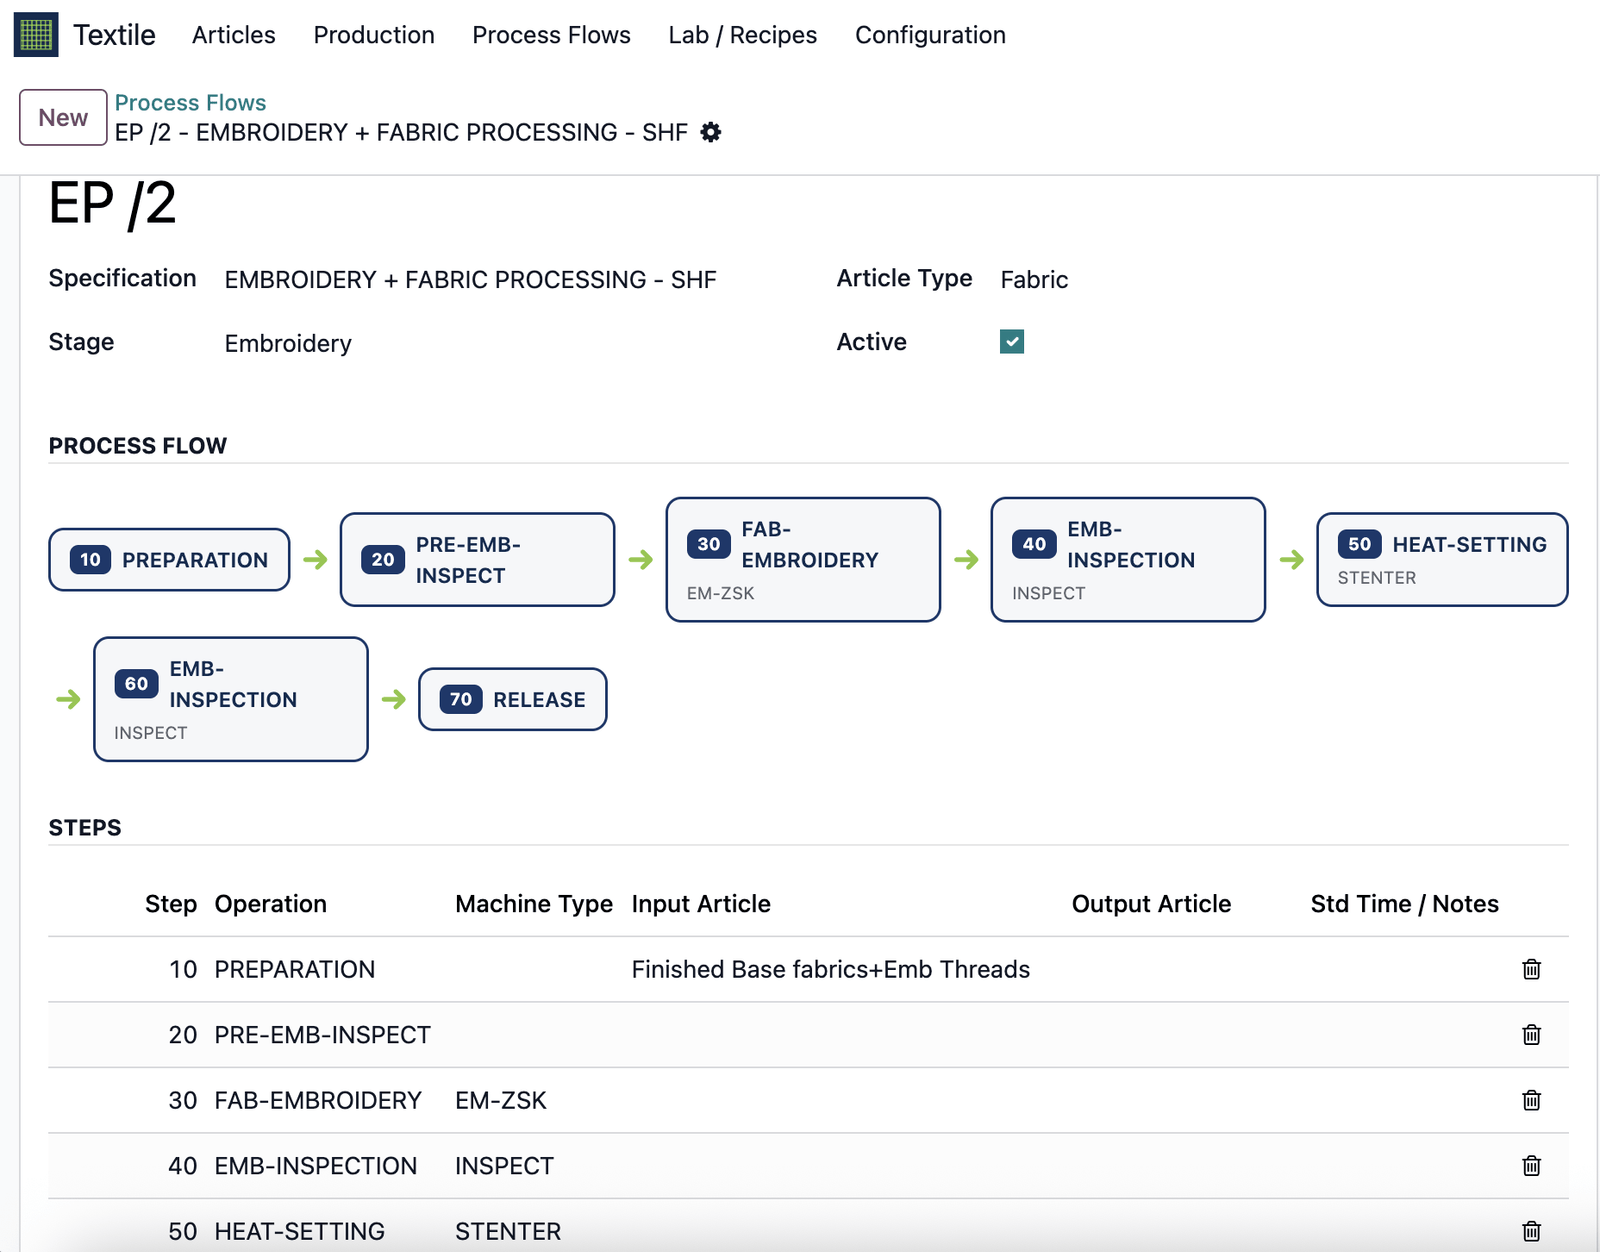Go back via Process Flows breadcrumb

click(x=190, y=103)
